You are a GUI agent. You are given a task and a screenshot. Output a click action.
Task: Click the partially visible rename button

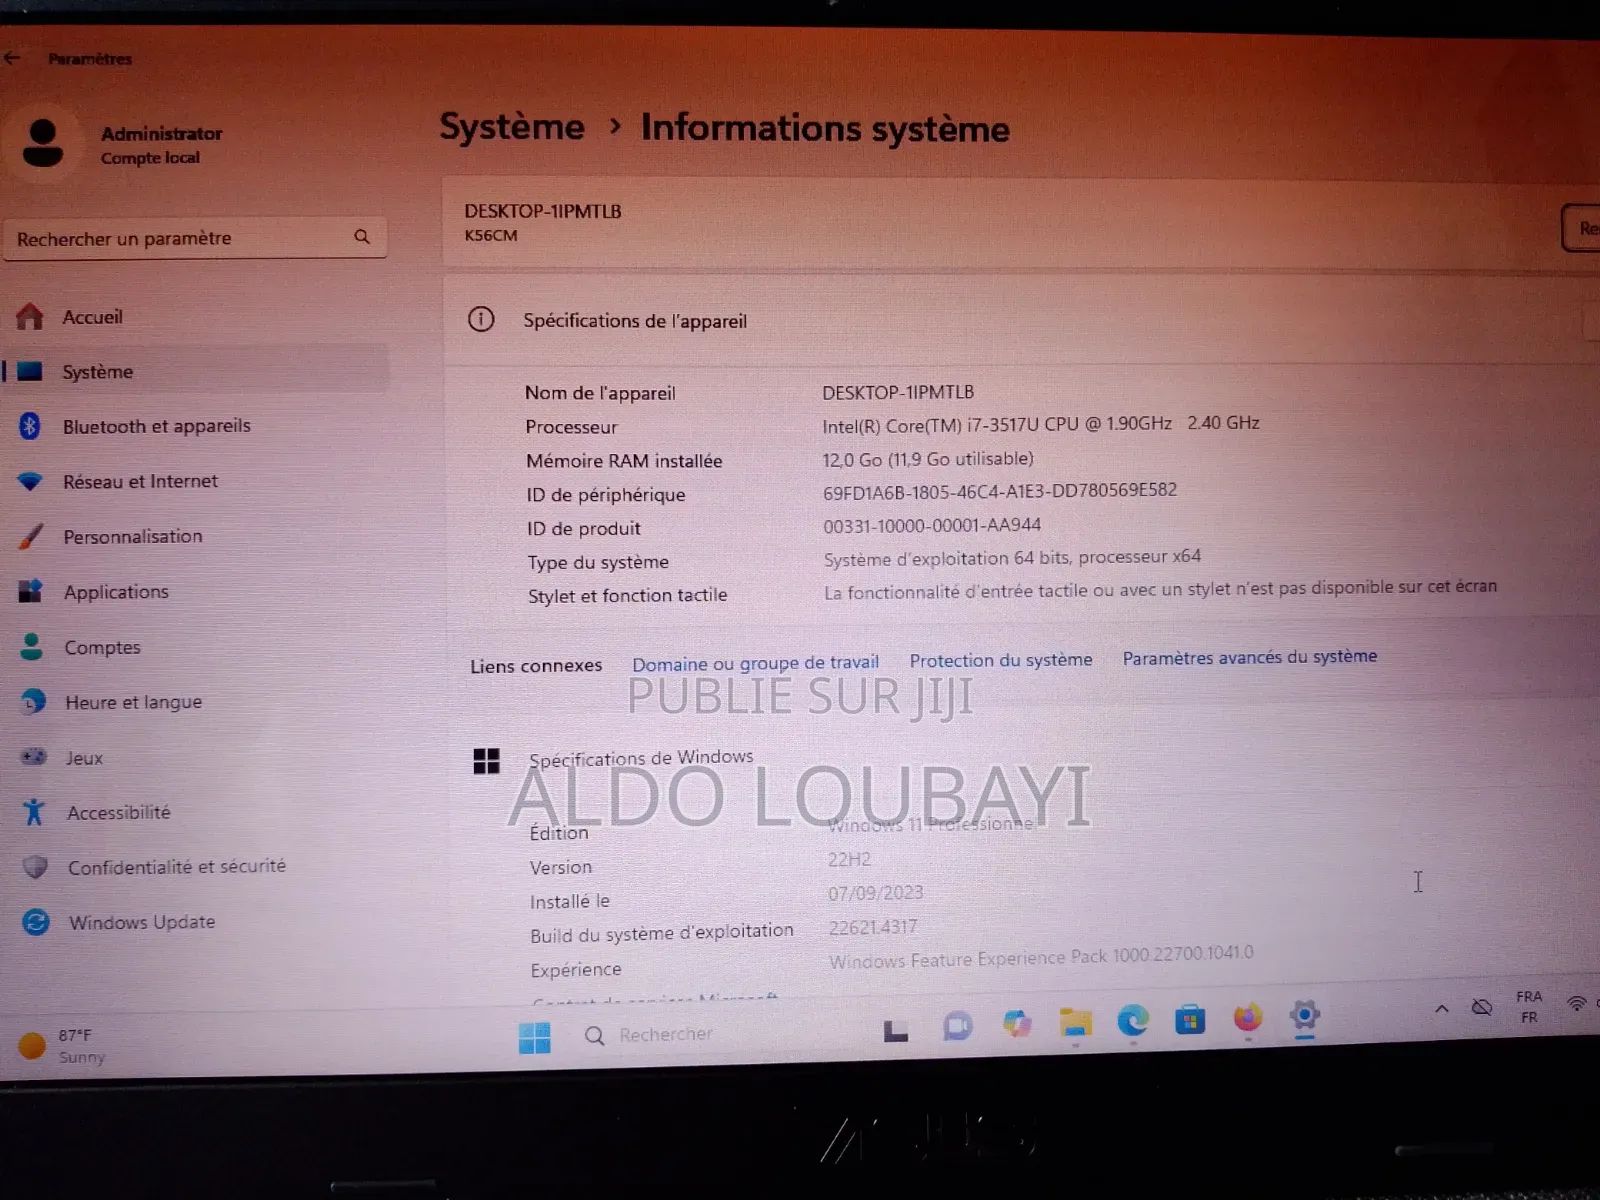pyautogui.click(x=1581, y=228)
